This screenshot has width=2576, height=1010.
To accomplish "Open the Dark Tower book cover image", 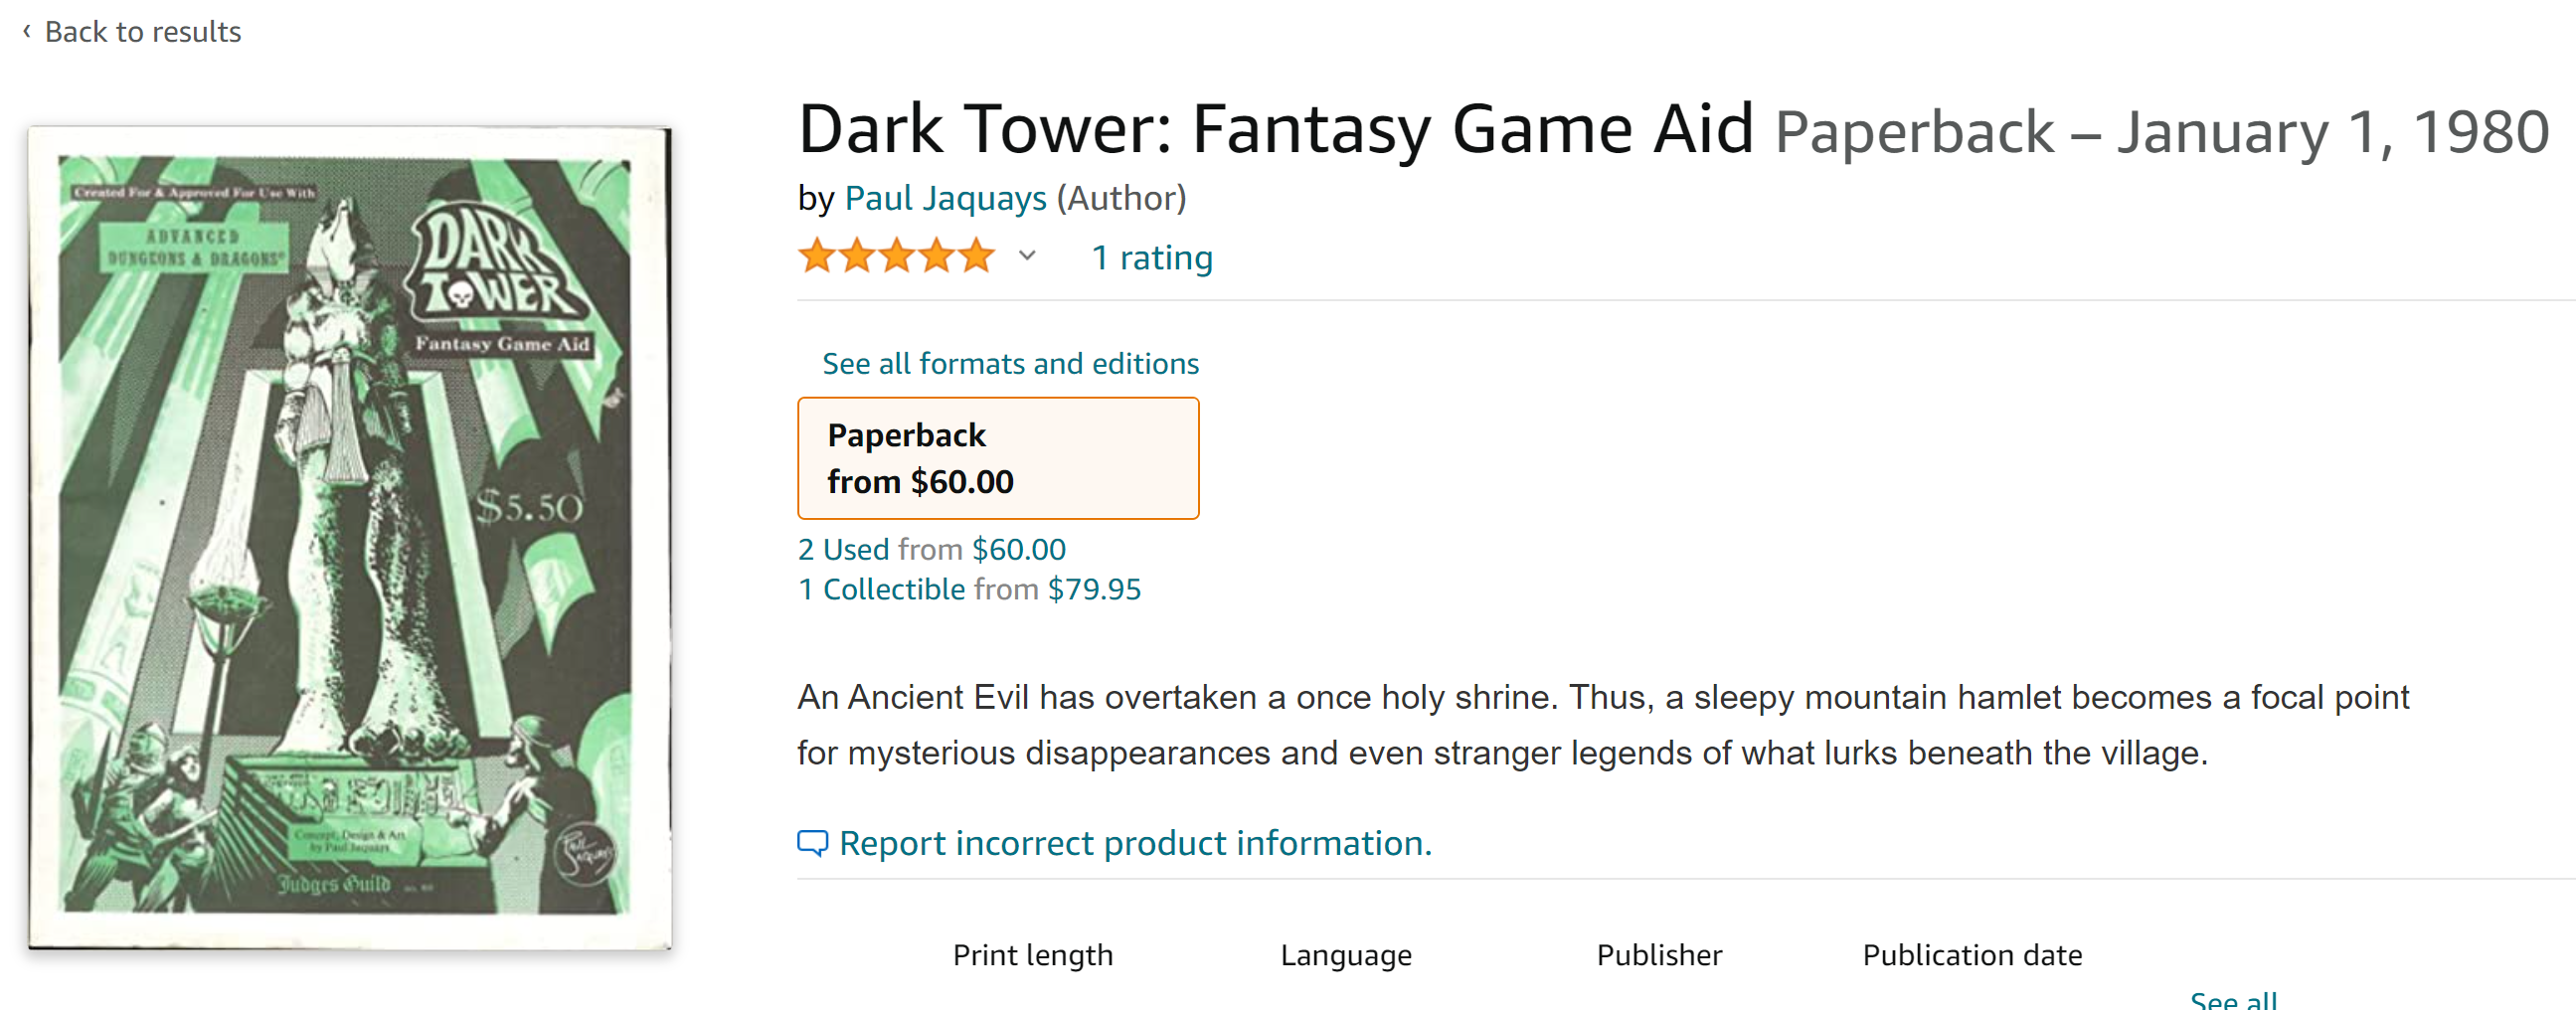I will (349, 537).
